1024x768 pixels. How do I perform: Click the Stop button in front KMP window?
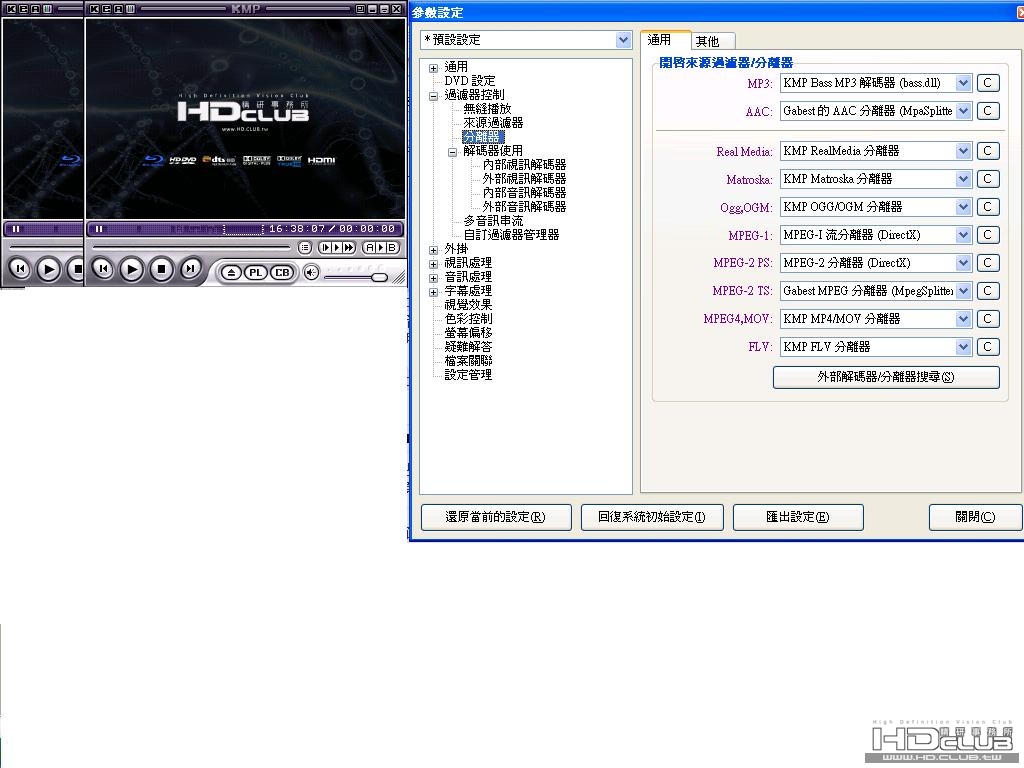point(161,268)
